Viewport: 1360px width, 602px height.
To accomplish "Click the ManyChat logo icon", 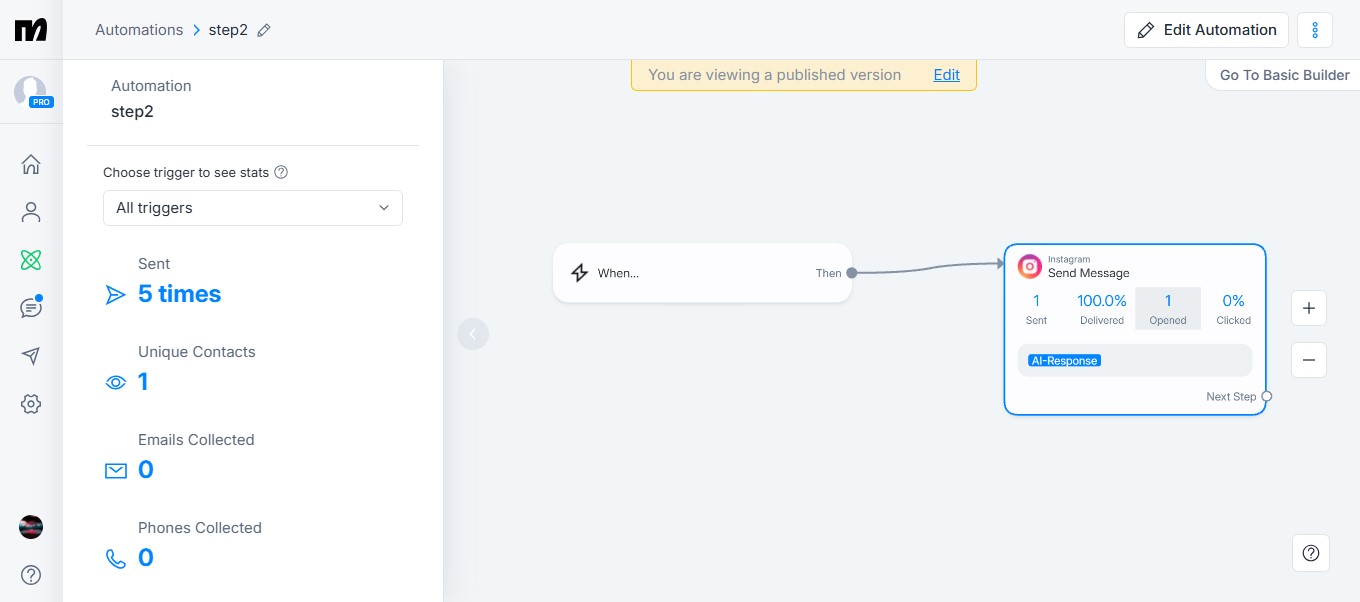I will [31, 30].
